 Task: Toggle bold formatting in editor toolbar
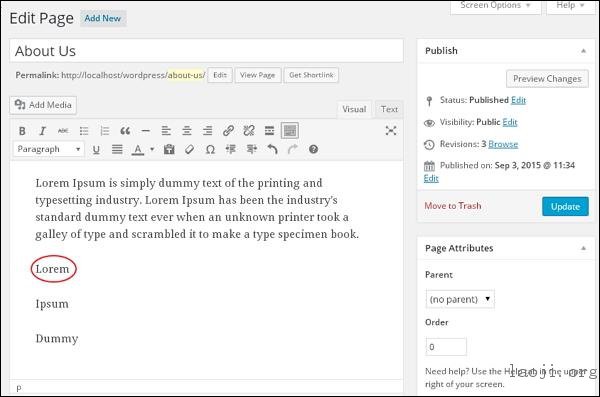[x=22, y=131]
